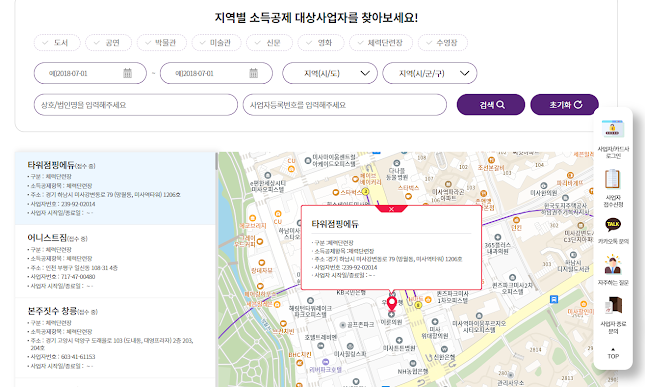Screen dimensions: 645x387
Task: Click the red location pin on the map
Action: (392, 304)
